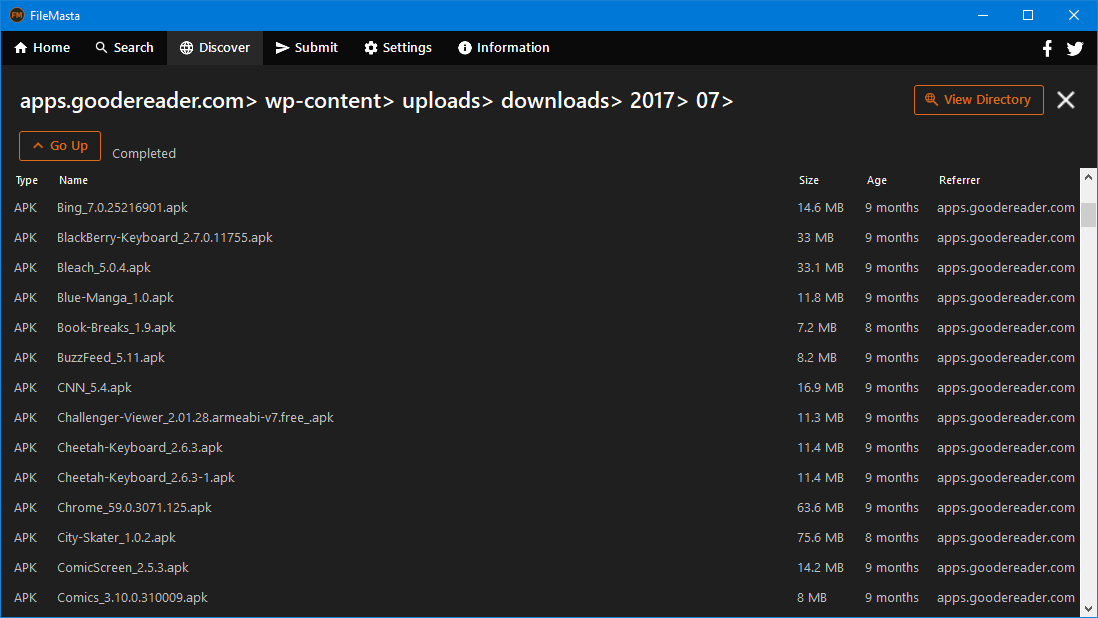Click the Go Up button
Screen dimensions: 1098x618
tap(59, 145)
